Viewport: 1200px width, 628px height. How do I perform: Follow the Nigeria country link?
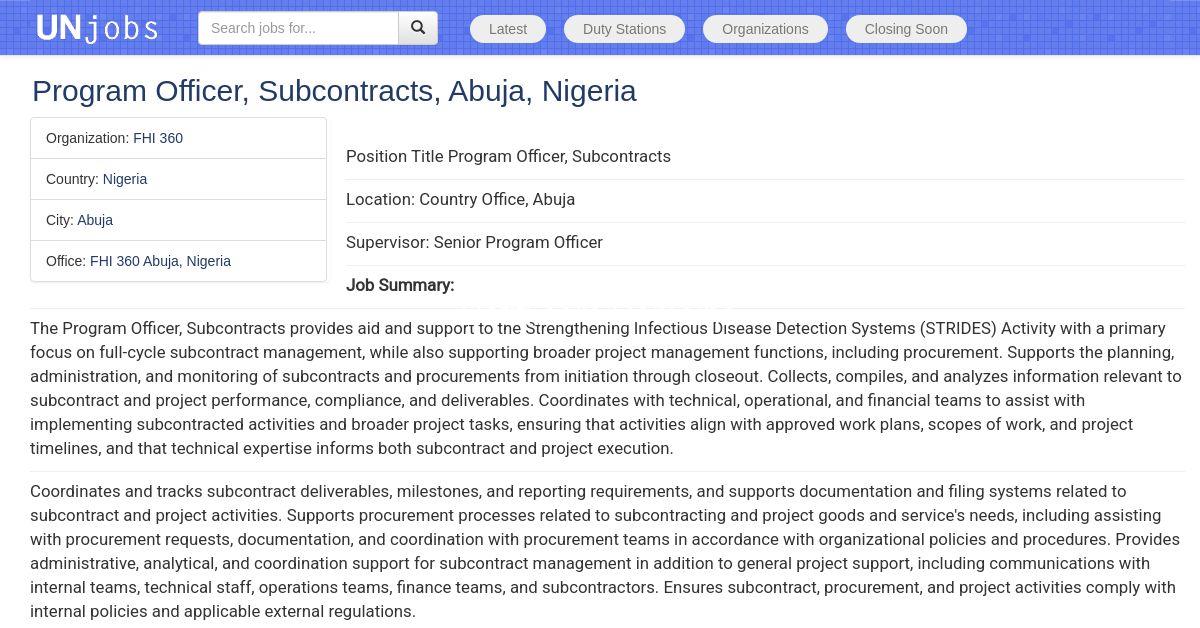click(x=125, y=179)
